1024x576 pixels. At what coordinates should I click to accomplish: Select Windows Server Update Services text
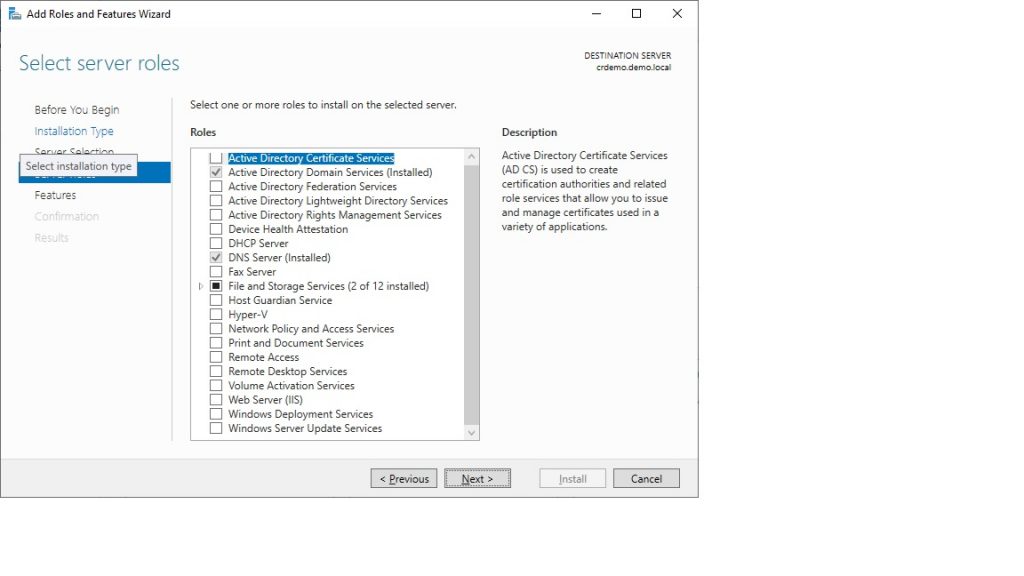coord(305,428)
